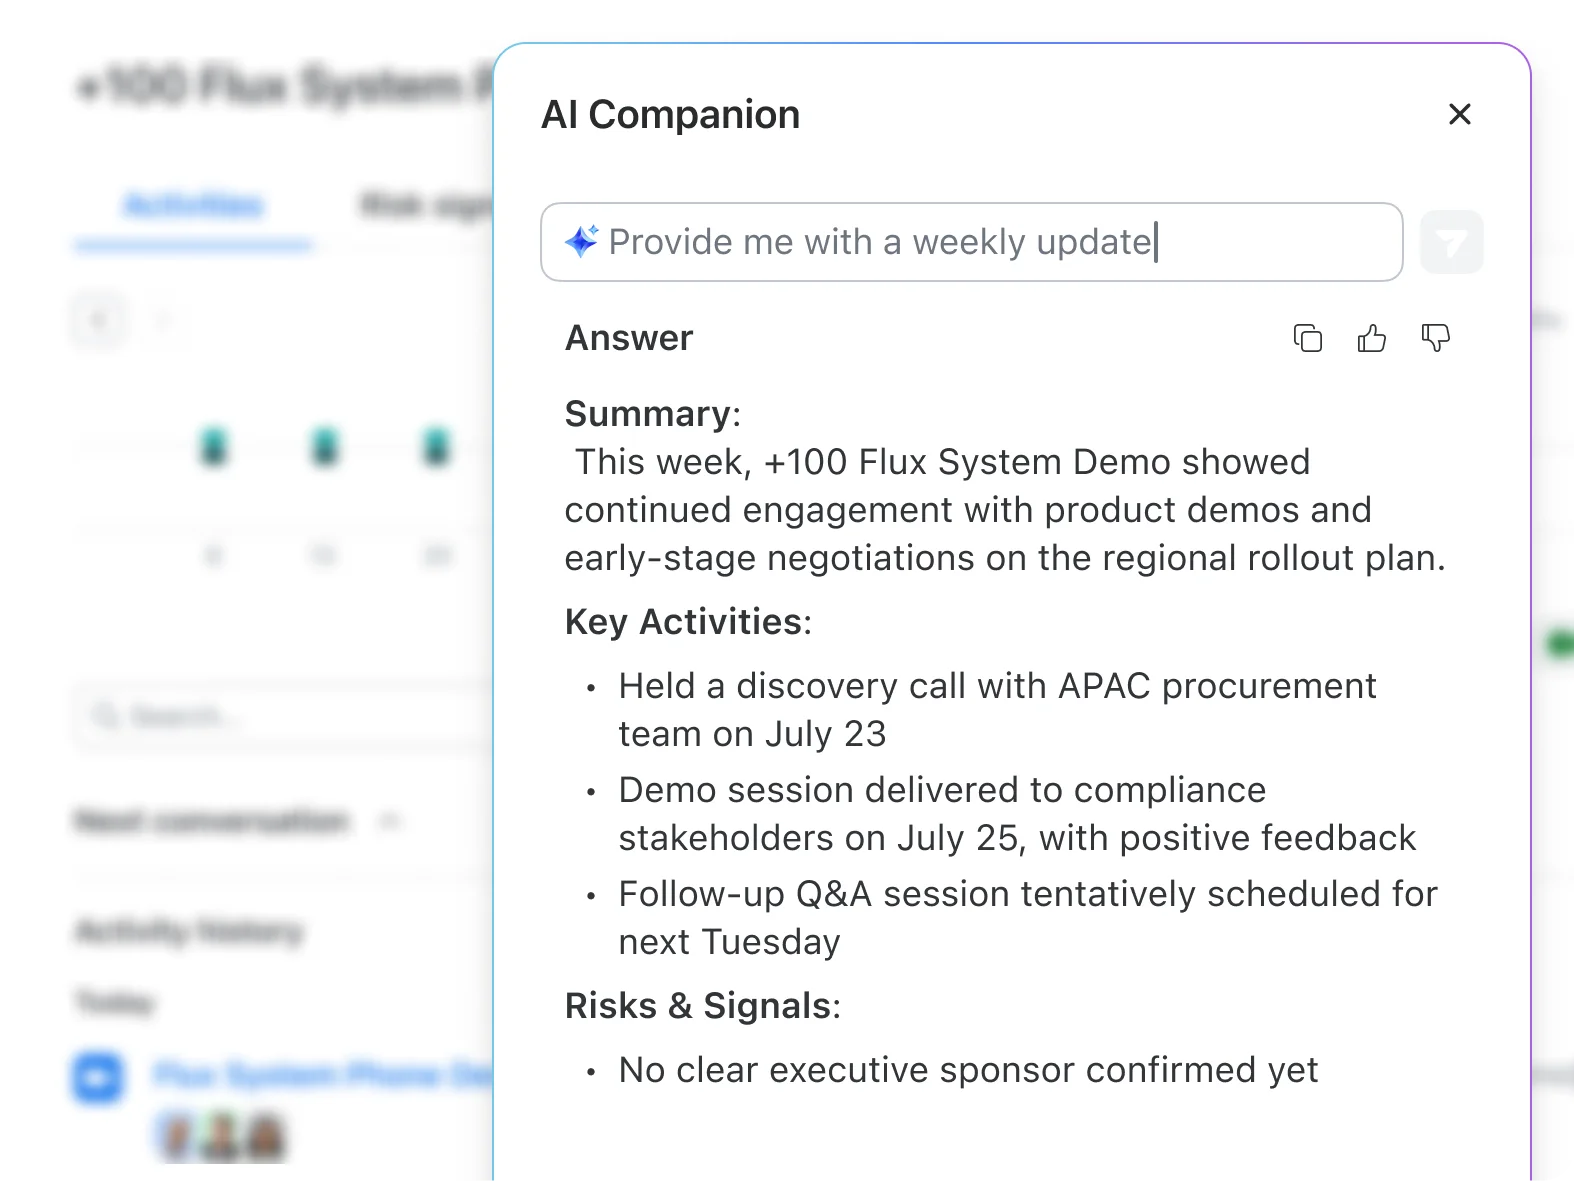Close the AI Companion panel

click(x=1459, y=114)
